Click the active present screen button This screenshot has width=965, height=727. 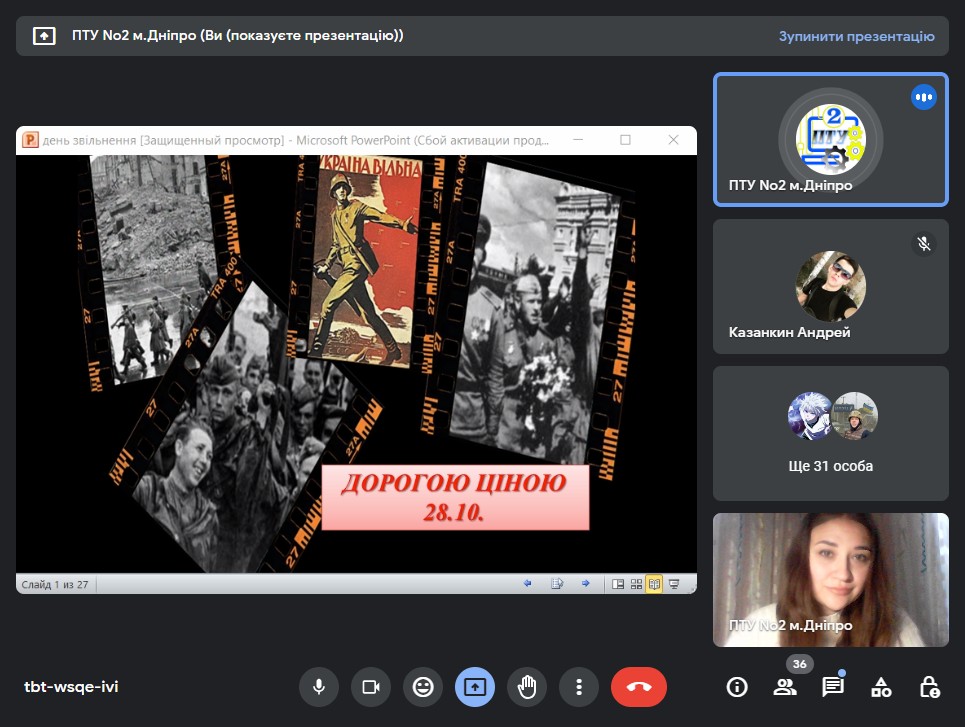click(474, 687)
